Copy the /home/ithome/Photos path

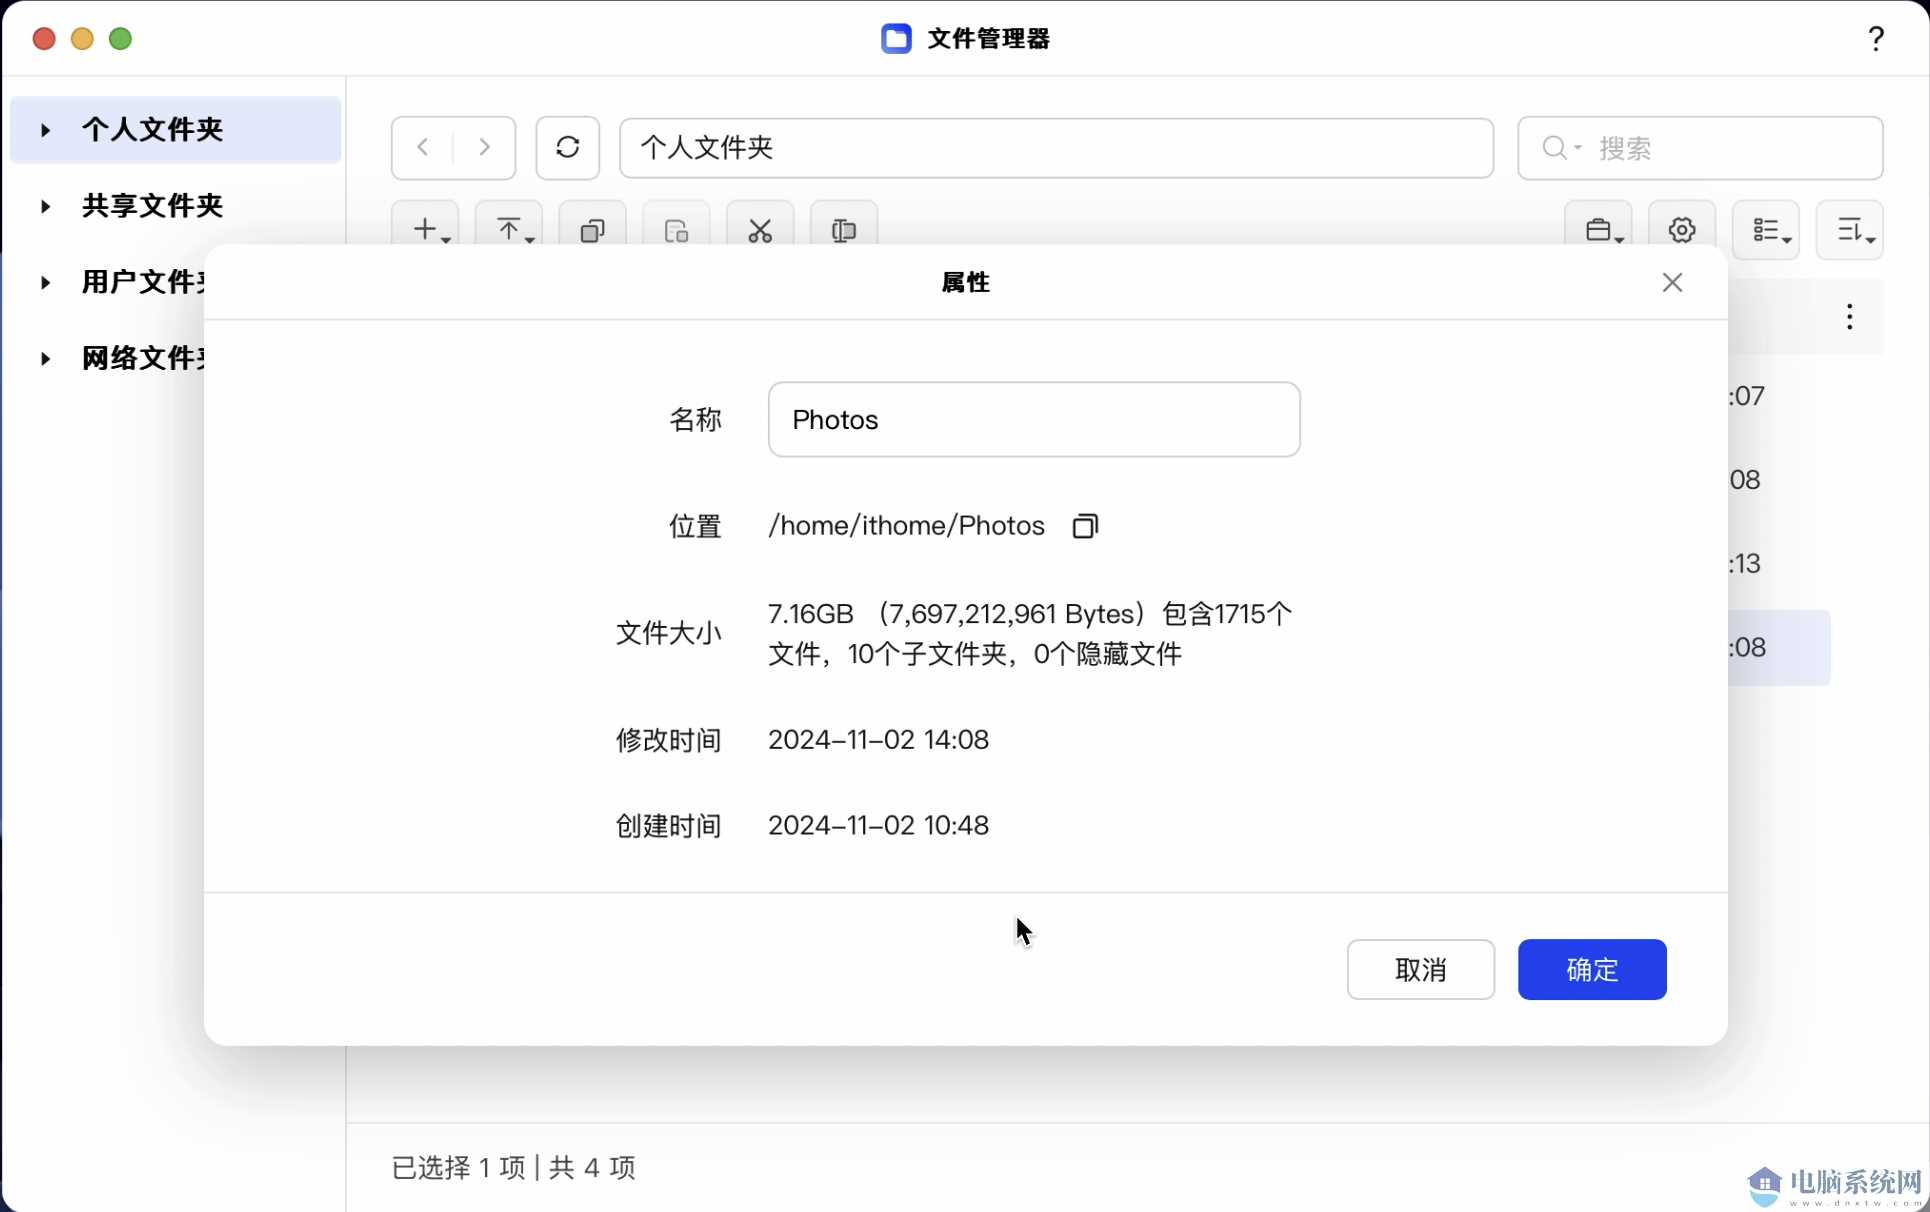click(x=1085, y=526)
